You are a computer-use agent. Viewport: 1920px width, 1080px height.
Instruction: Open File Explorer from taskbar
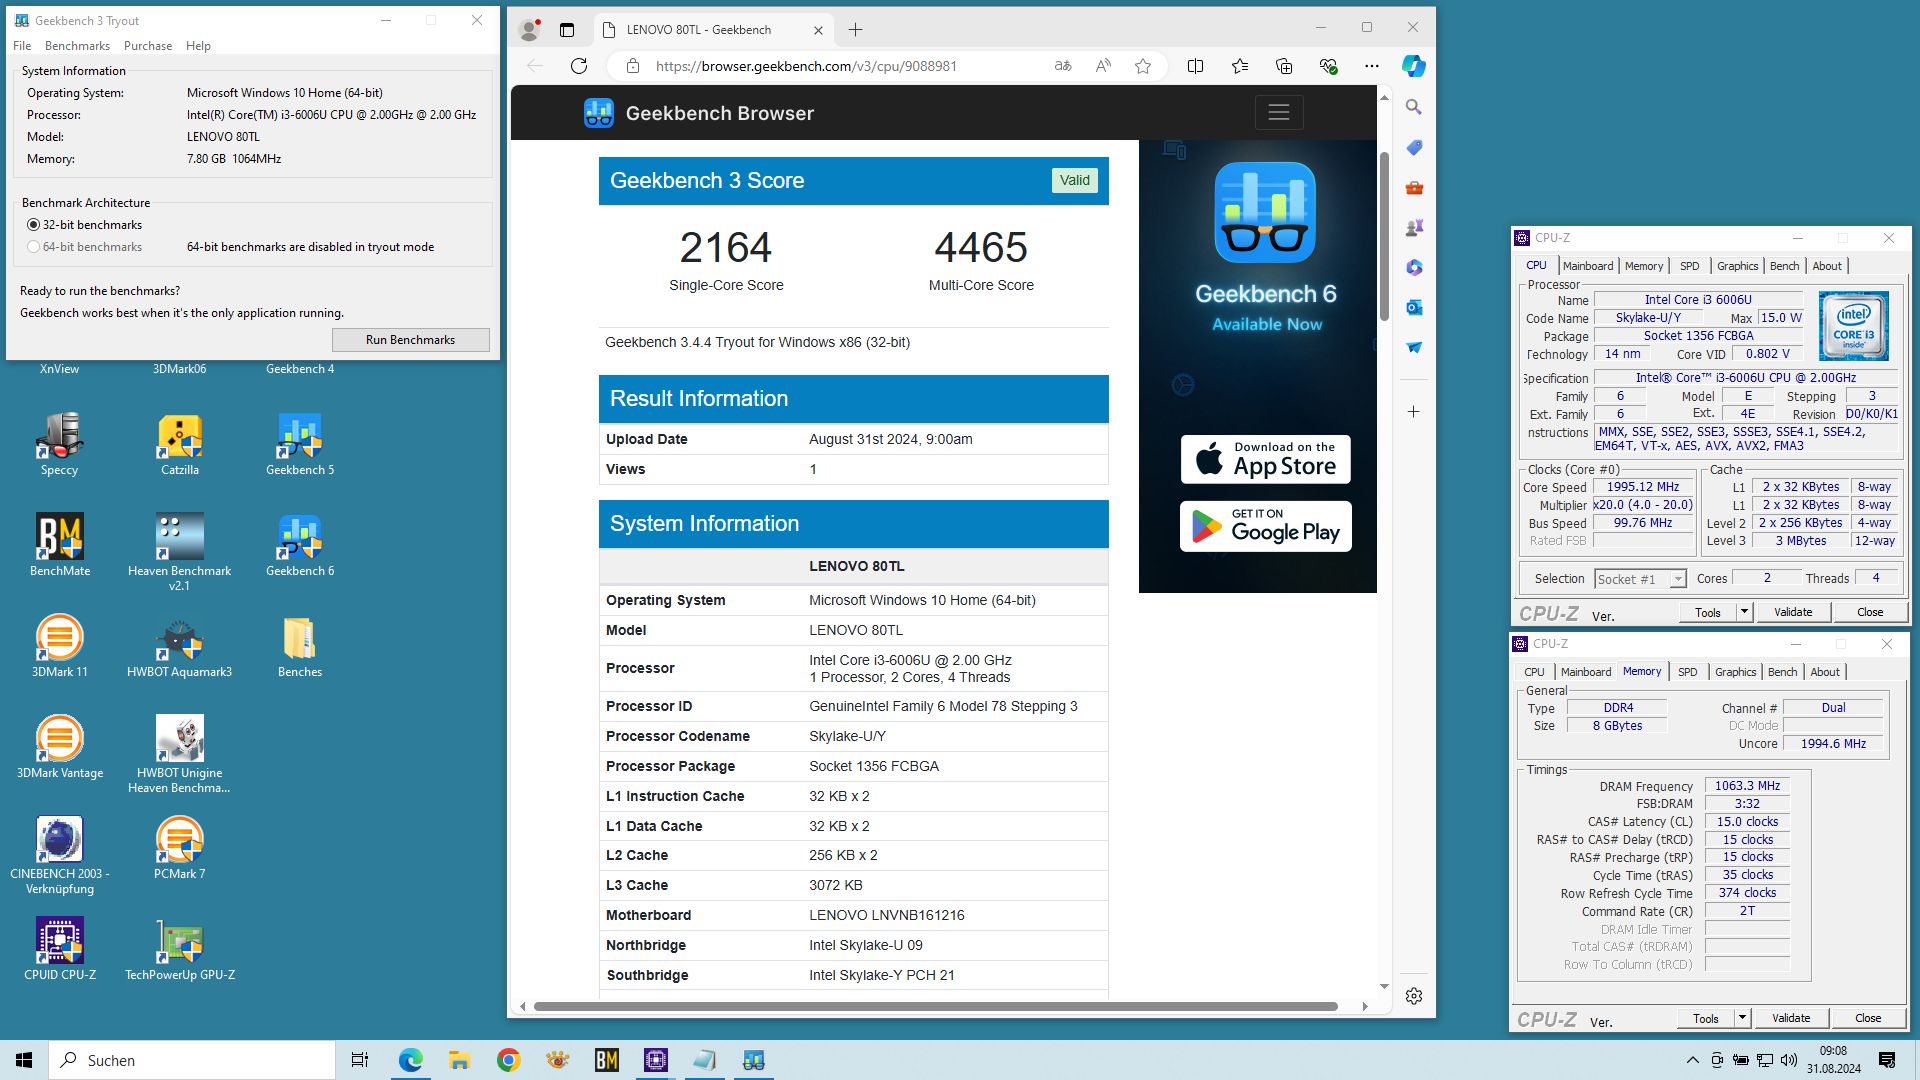(x=459, y=1060)
